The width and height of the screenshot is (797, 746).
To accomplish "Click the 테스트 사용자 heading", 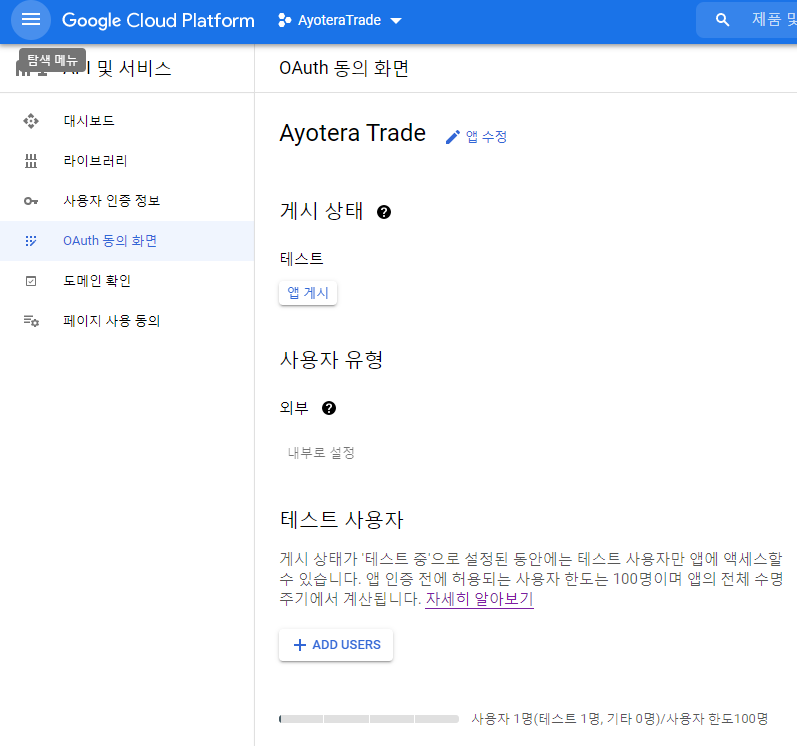I will (342, 520).
